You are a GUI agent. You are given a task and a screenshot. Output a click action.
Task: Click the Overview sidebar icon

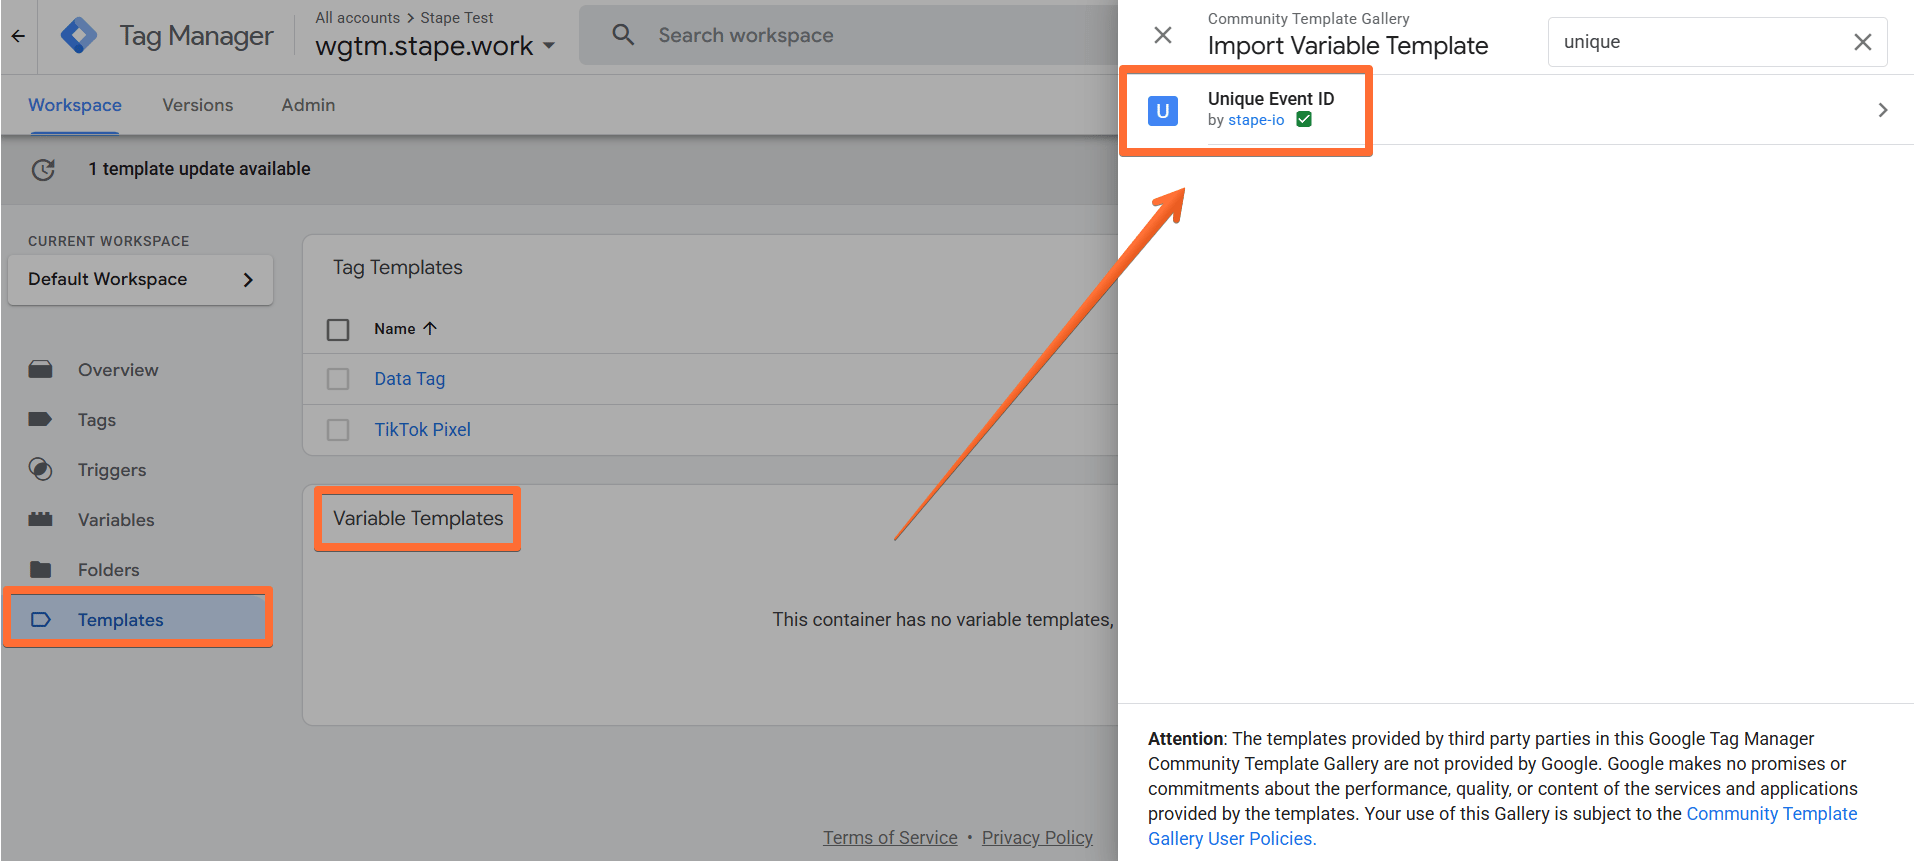pyautogui.click(x=40, y=370)
